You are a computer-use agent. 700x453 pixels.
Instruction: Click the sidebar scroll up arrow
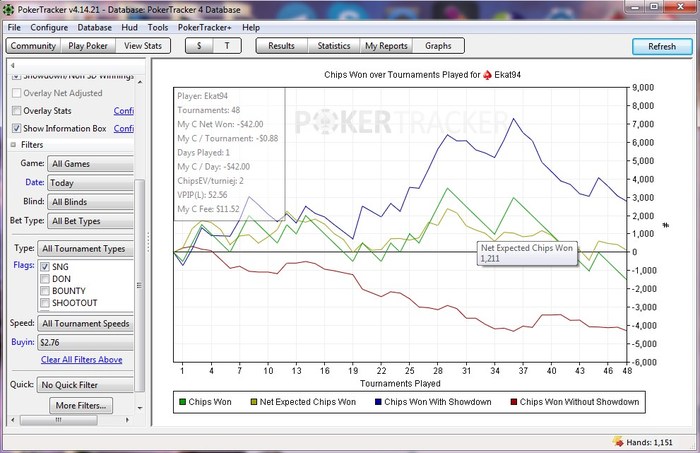(140, 82)
